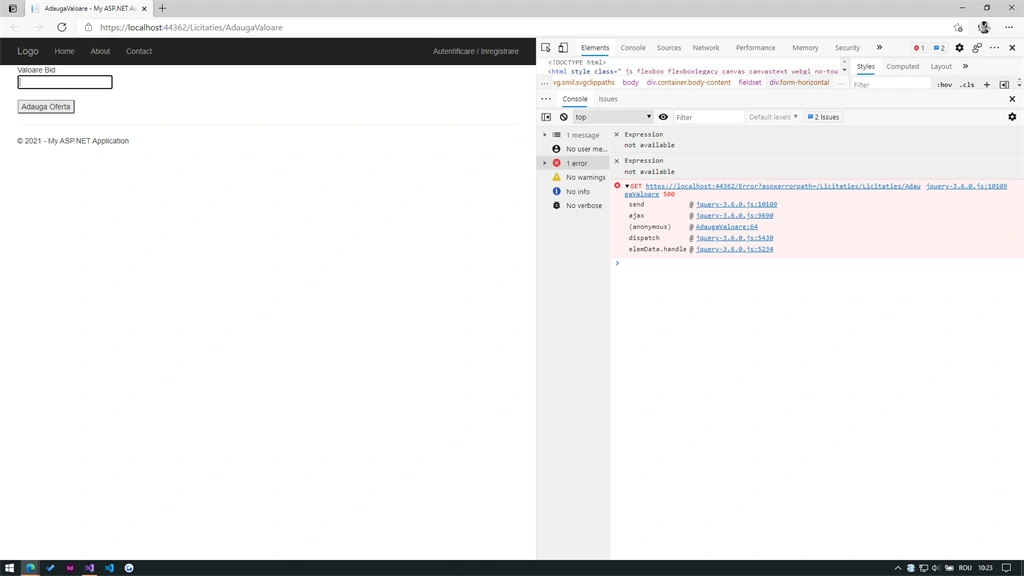The height and width of the screenshot is (576, 1024).
Task: Show more DevTools tabs chevron
Action: [879, 48]
